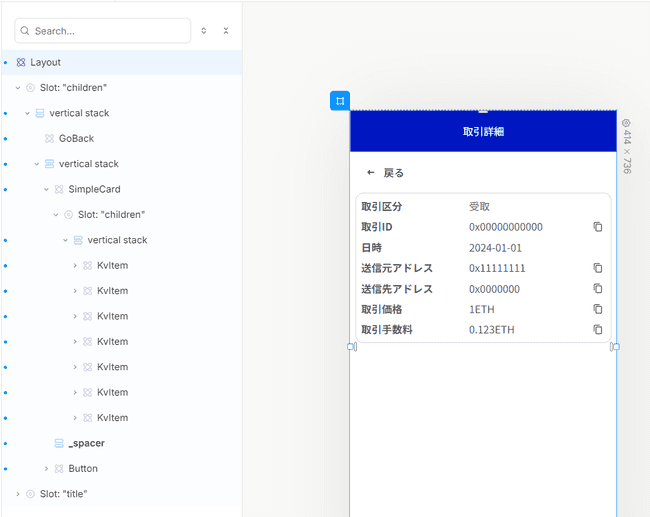Screen dimensions: 650x517
Task: Copy the 送信元アドレス value with its copy icon
Action: pos(597,268)
